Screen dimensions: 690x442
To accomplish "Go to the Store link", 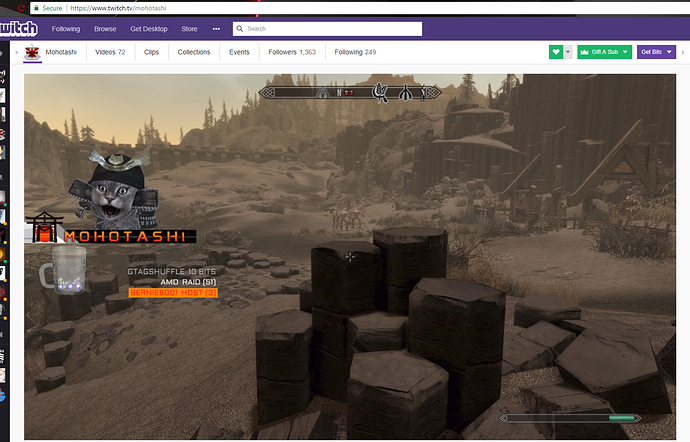I will pos(189,29).
